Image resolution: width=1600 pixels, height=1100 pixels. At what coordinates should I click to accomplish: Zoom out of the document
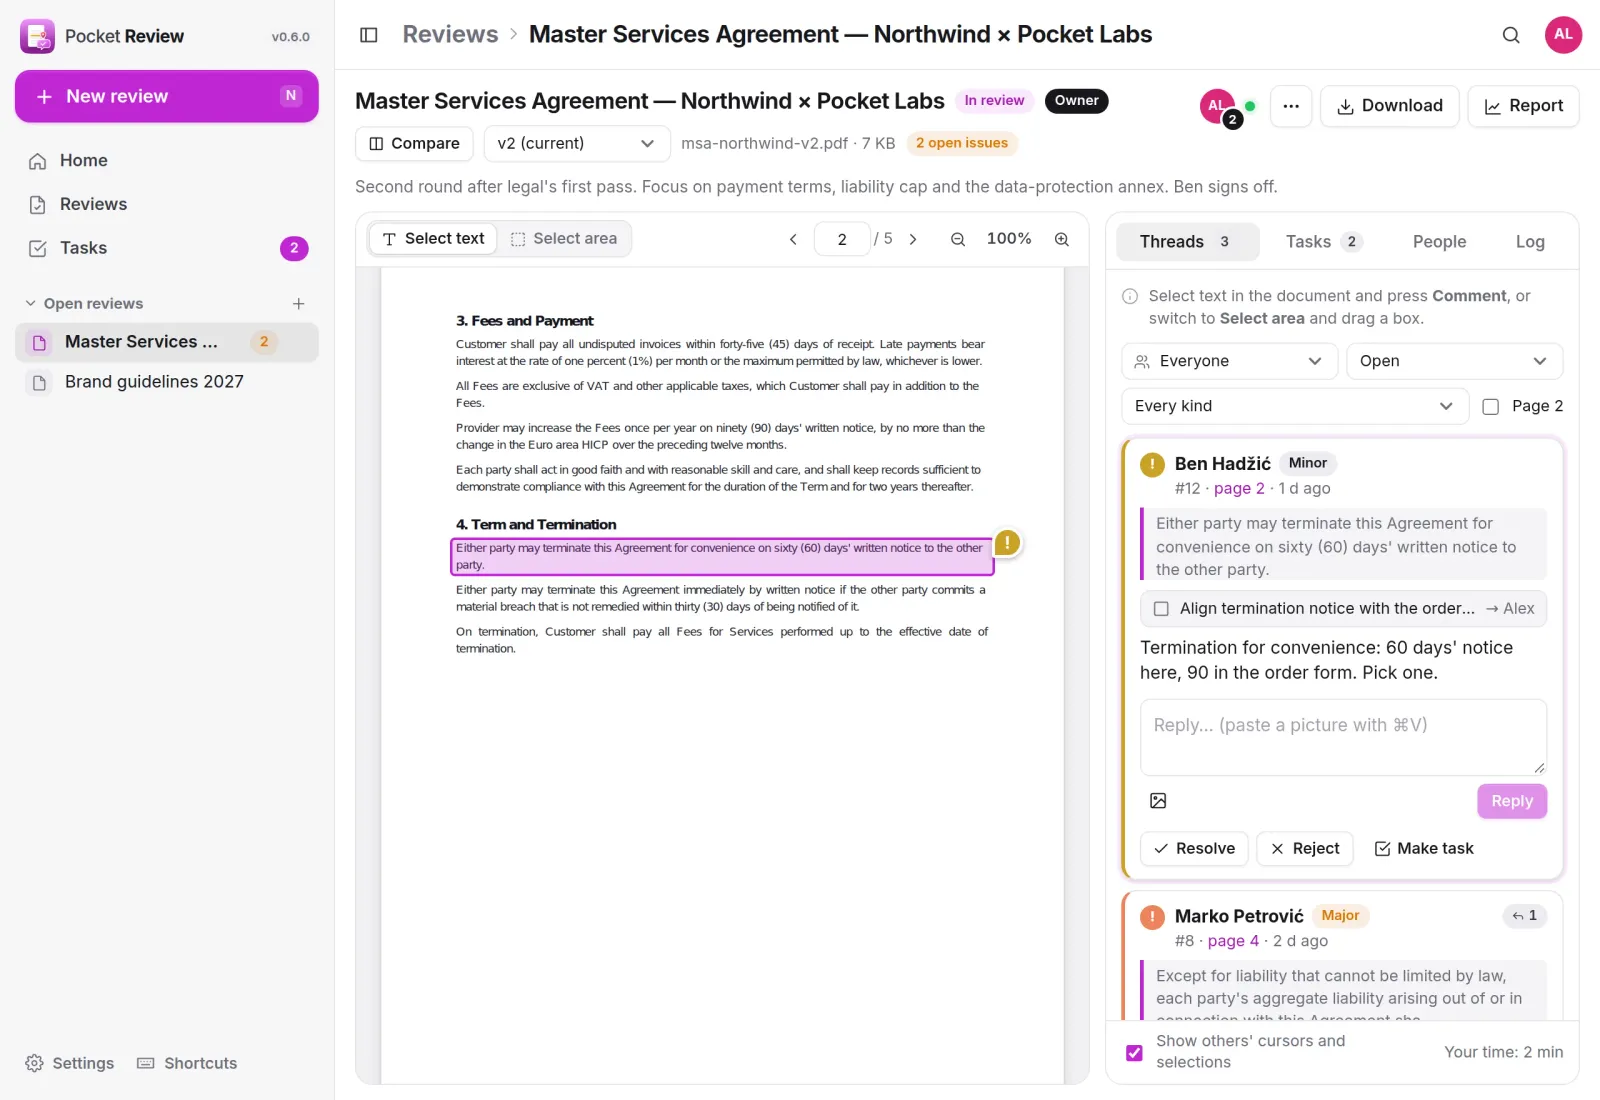click(958, 239)
